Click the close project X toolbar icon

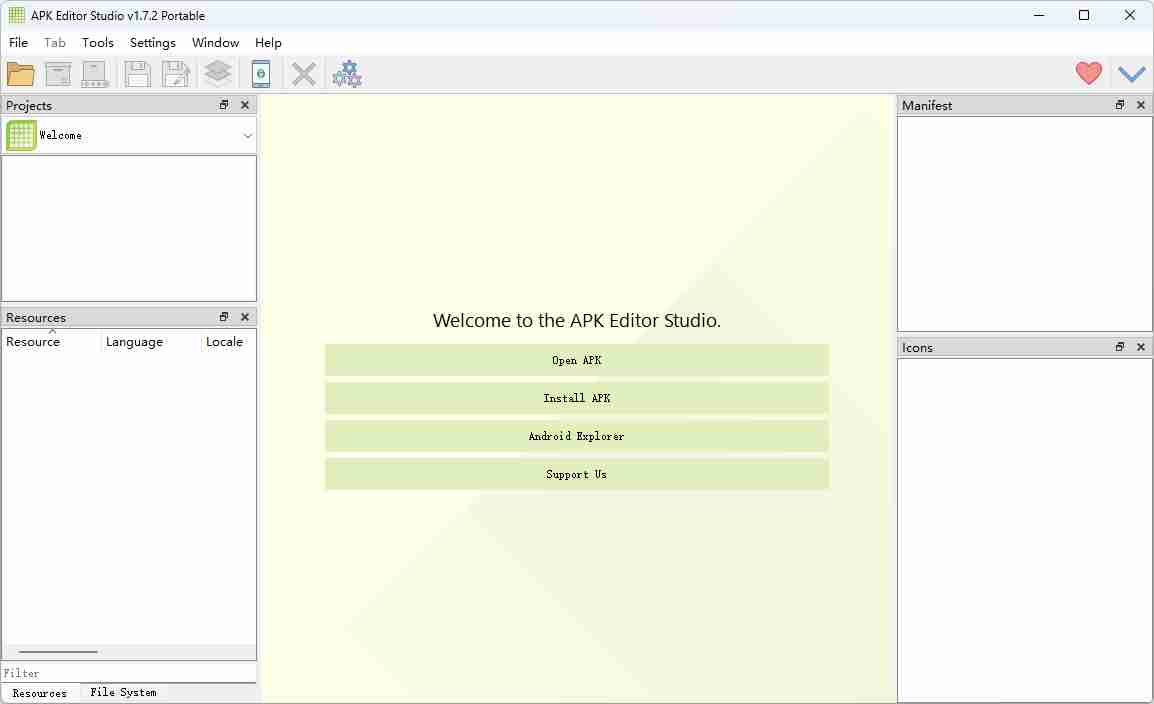pos(304,73)
